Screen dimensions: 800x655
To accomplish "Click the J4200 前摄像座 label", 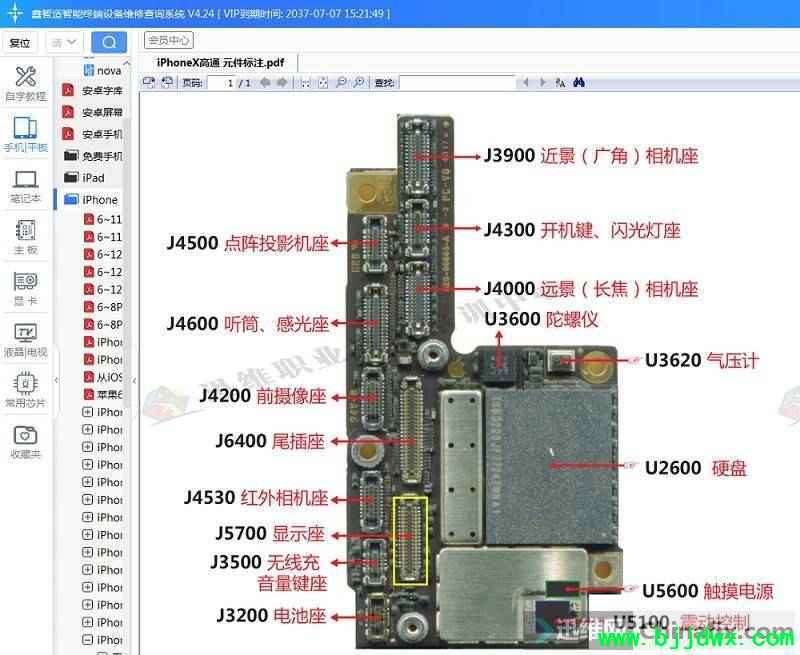I will [263, 396].
